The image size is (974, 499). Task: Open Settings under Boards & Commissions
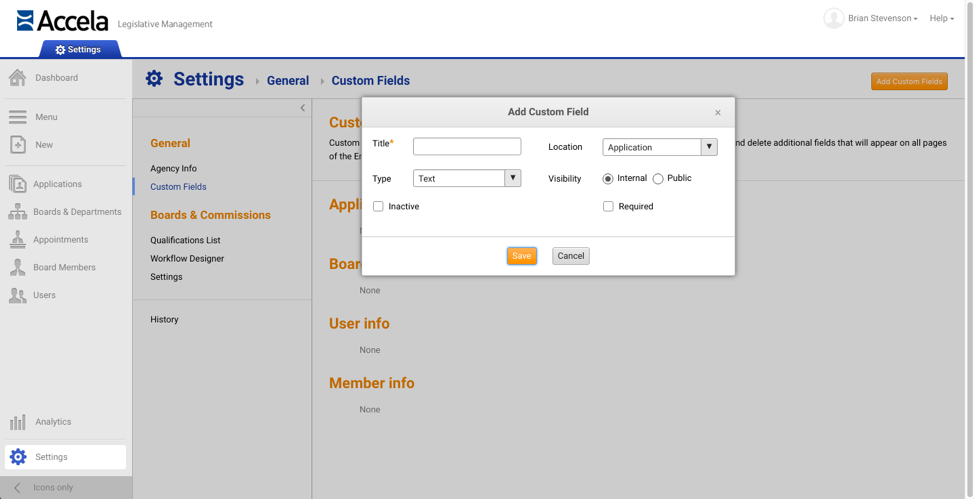click(166, 277)
